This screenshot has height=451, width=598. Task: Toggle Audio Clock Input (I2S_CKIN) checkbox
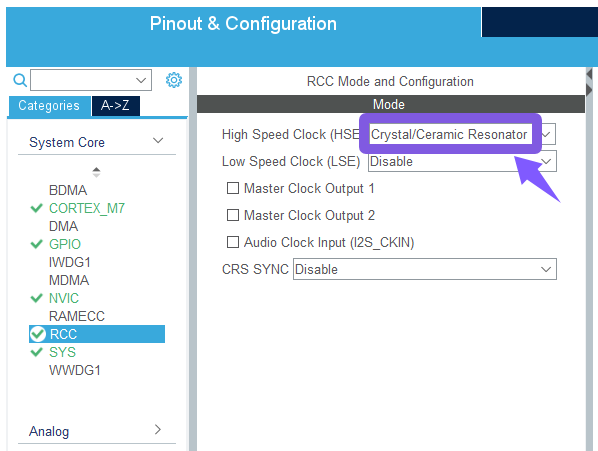233,242
